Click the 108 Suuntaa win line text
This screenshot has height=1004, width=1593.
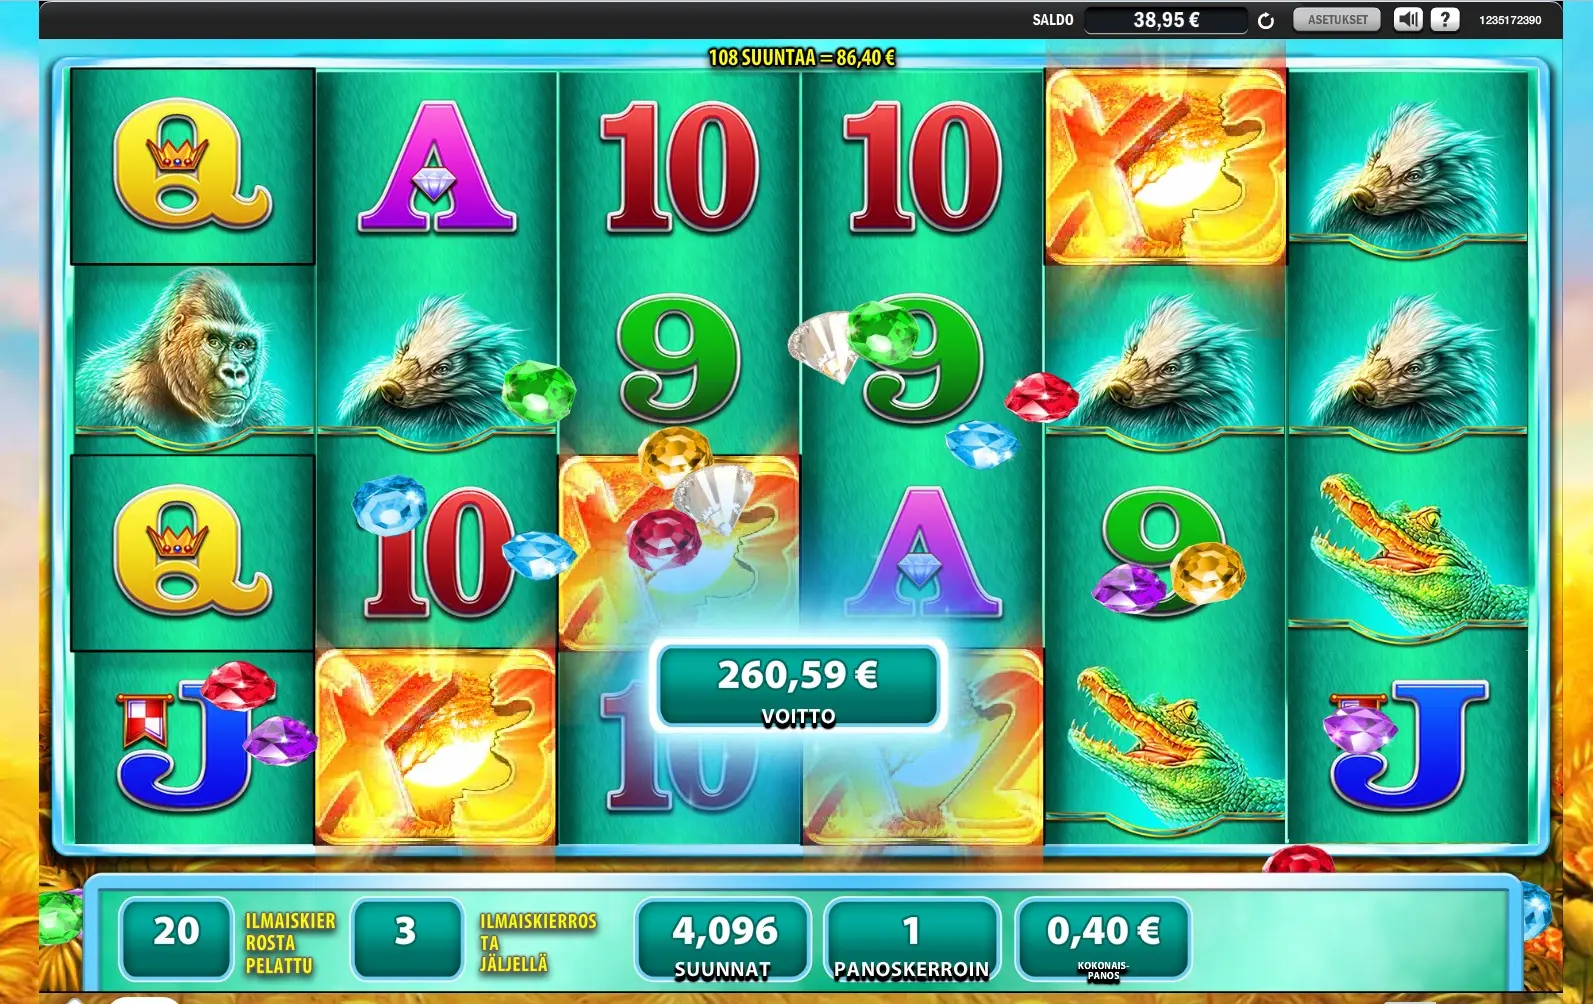801,58
